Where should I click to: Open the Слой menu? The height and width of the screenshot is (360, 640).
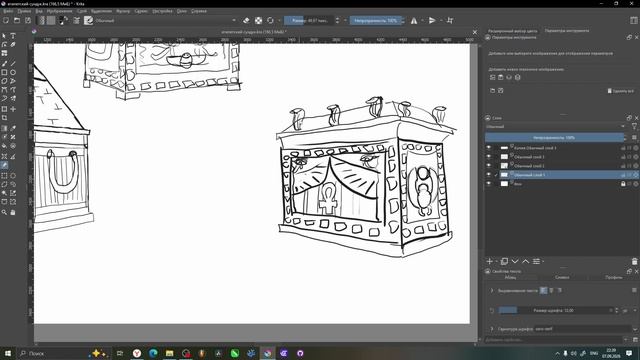(x=82, y=11)
